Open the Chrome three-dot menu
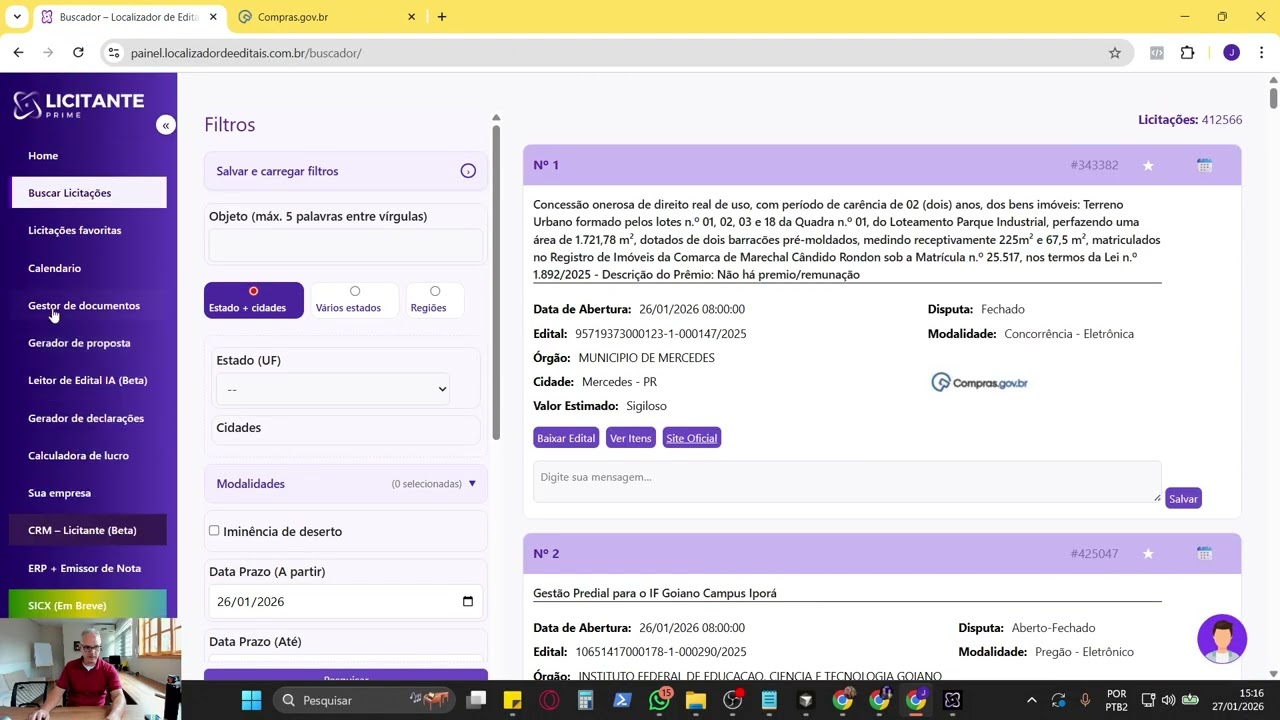This screenshot has height=720, width=1280. (x=1262, y=53)
